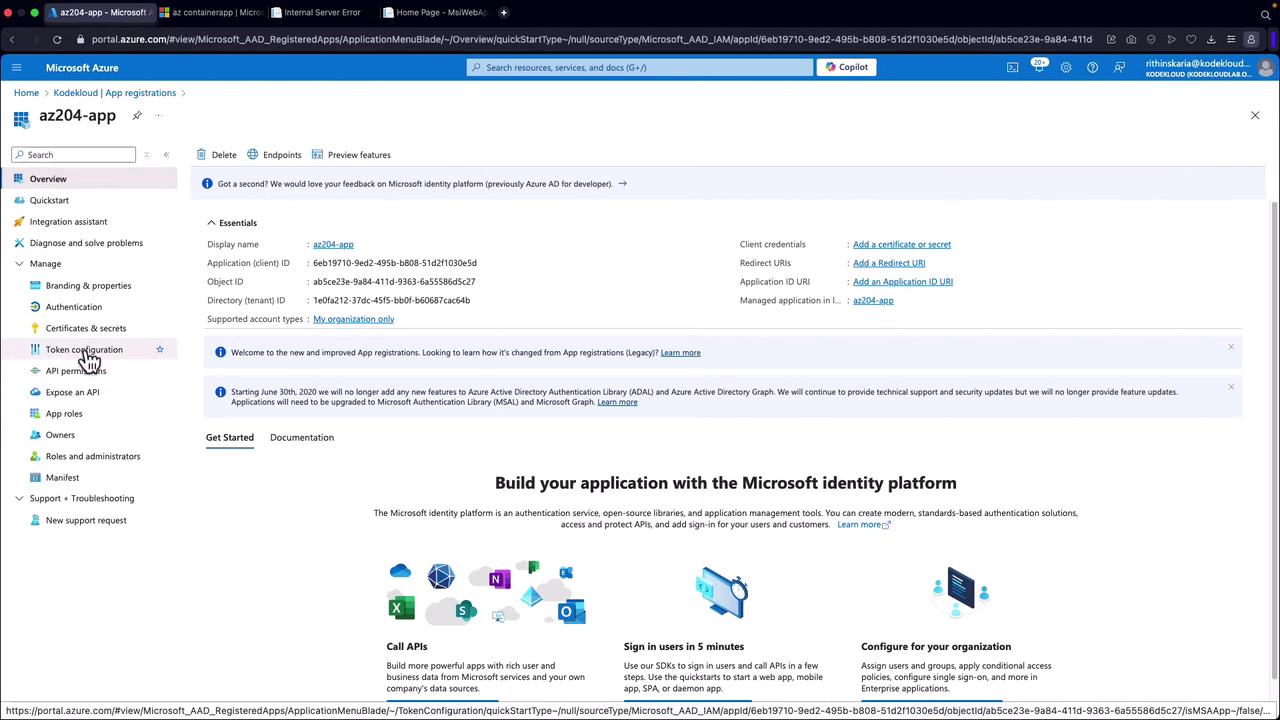Click Learn more in the ADAL notice
1280x720 pixels.
tap(617, 402)
